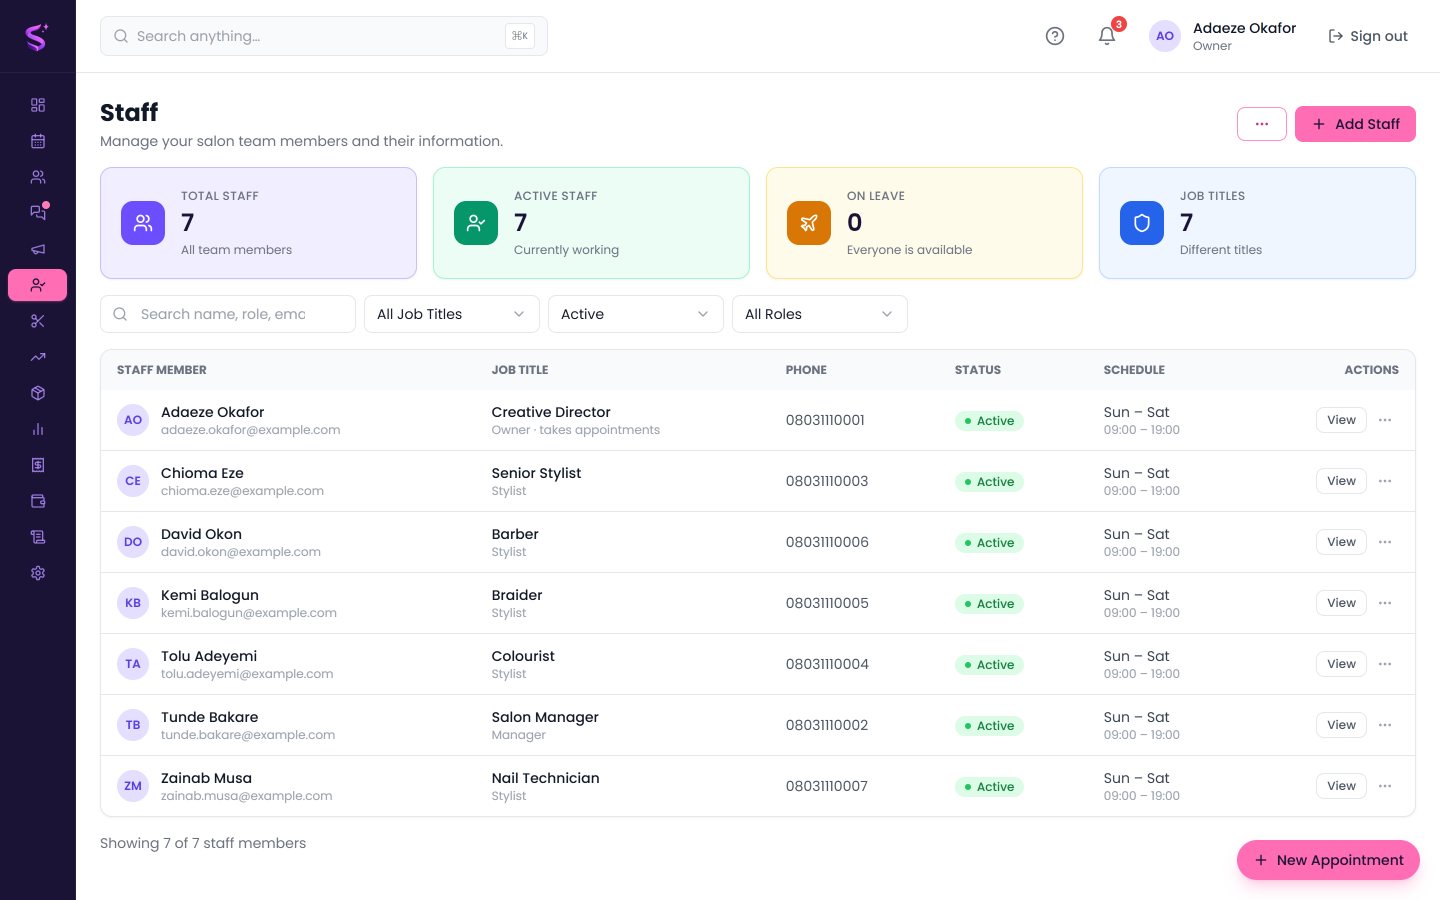Click the Phone column header
The image size is (1440, 900).
(806, 370)
